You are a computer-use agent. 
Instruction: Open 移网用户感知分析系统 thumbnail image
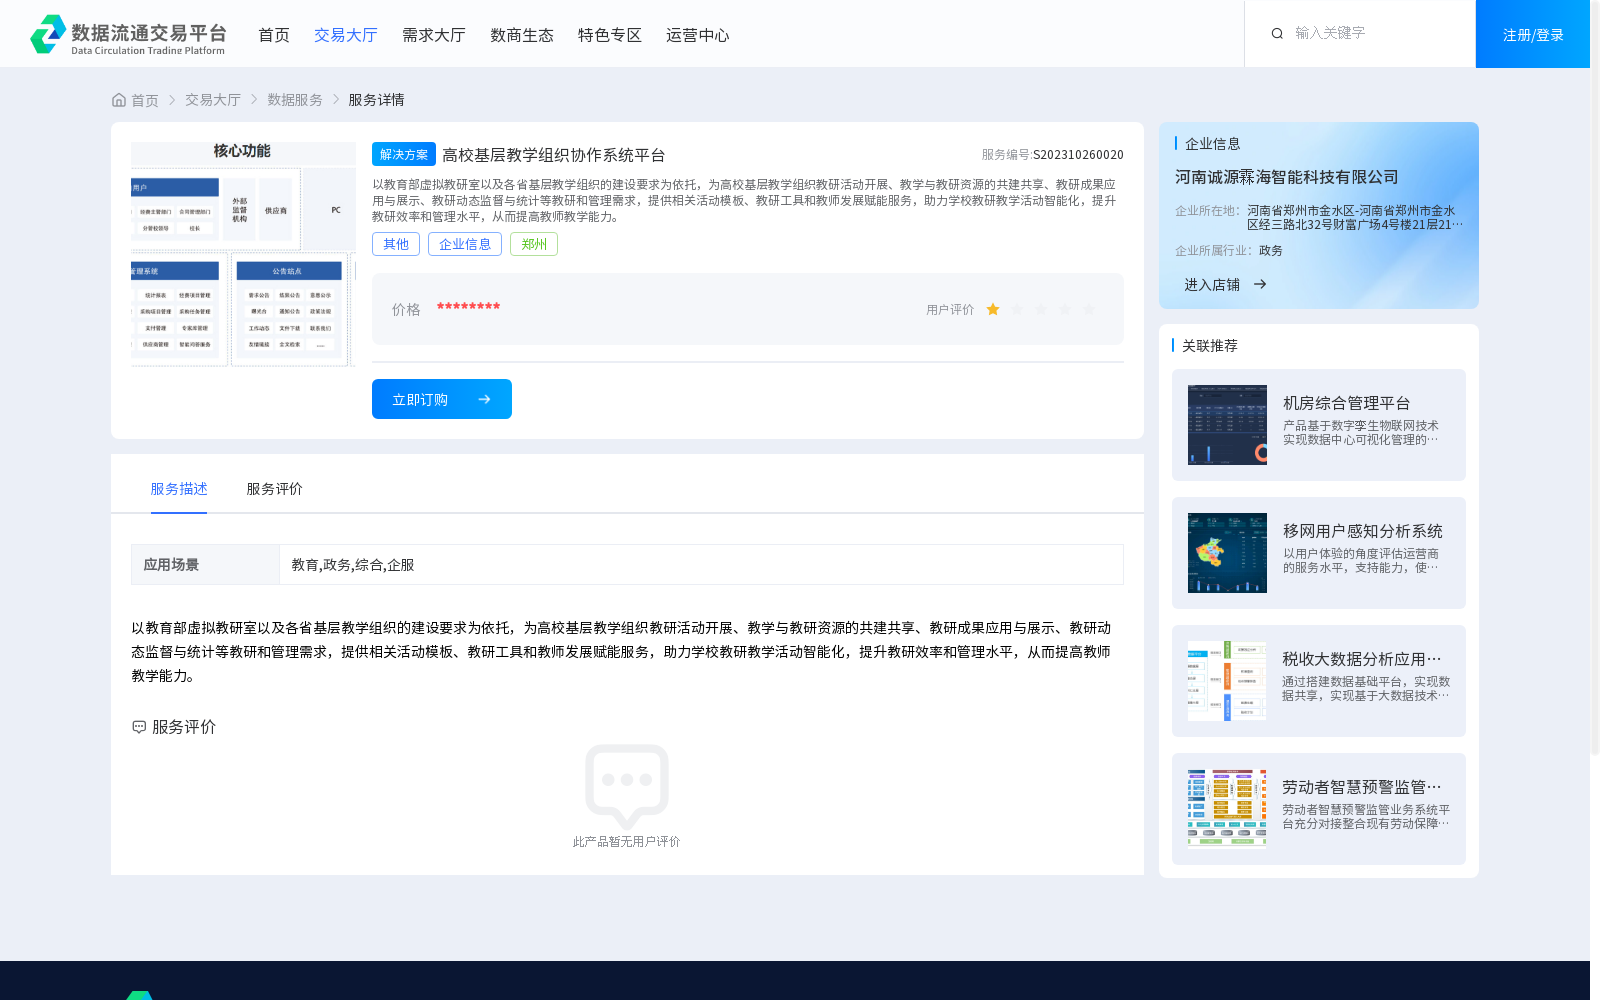1227,553
